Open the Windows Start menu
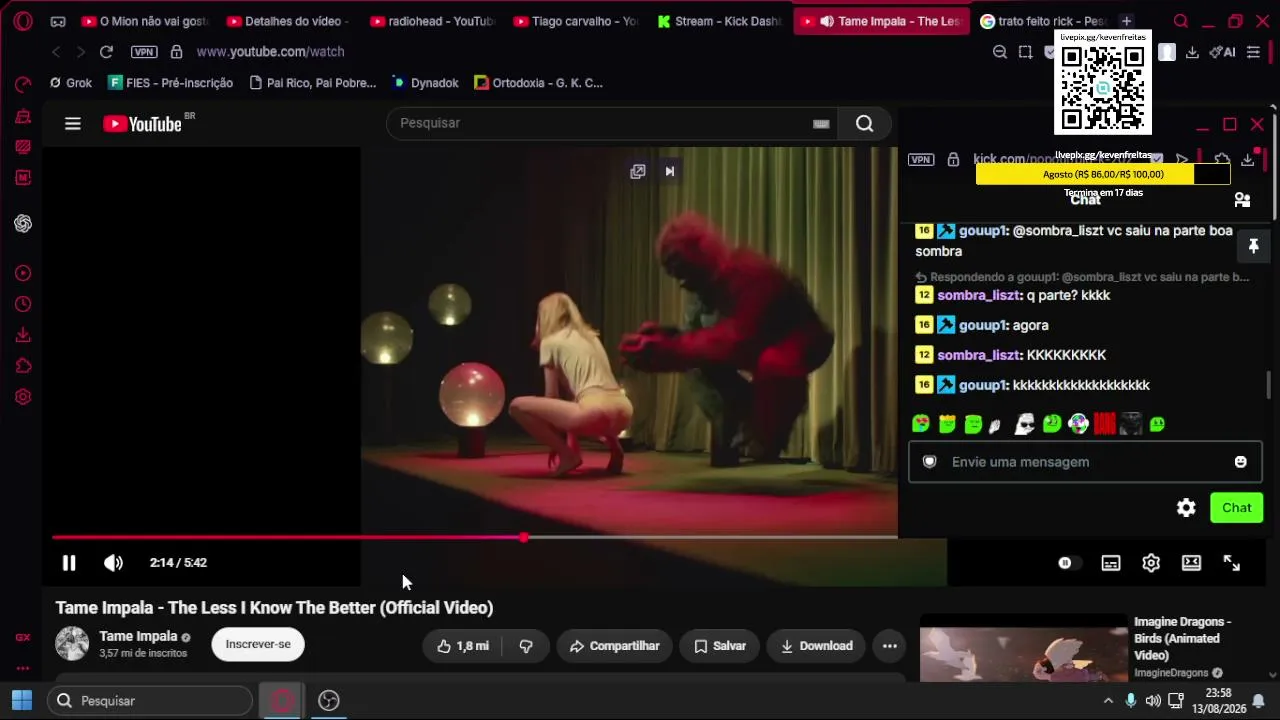The height and width of the screenshot is (720, 1280). (x=22, y=701)
